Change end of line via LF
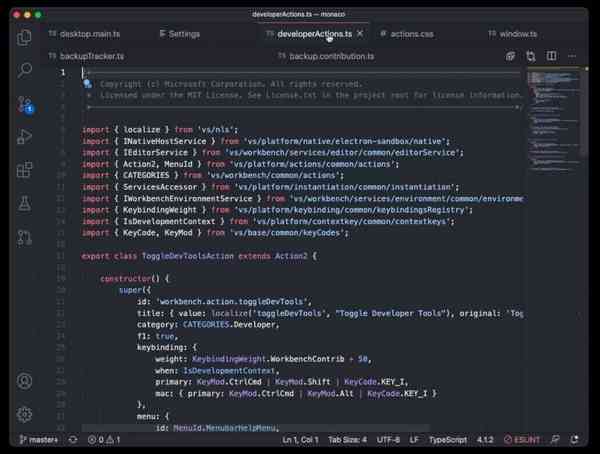Viewport: 600px width, 454px height. click(414, 440)
